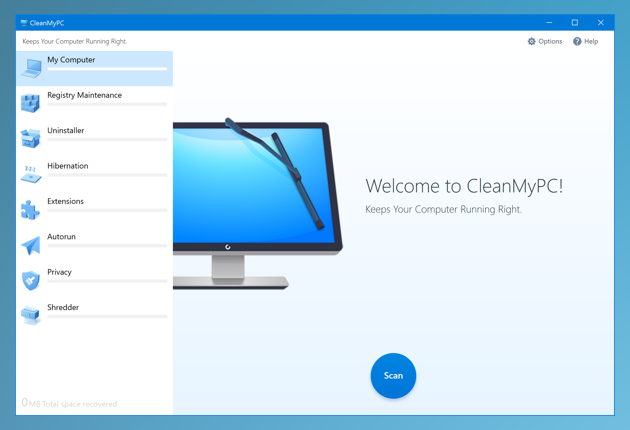This screenshot has height=430, width=630.
Task: Click the Privacy progress bar
Action: tap(107, 281)
